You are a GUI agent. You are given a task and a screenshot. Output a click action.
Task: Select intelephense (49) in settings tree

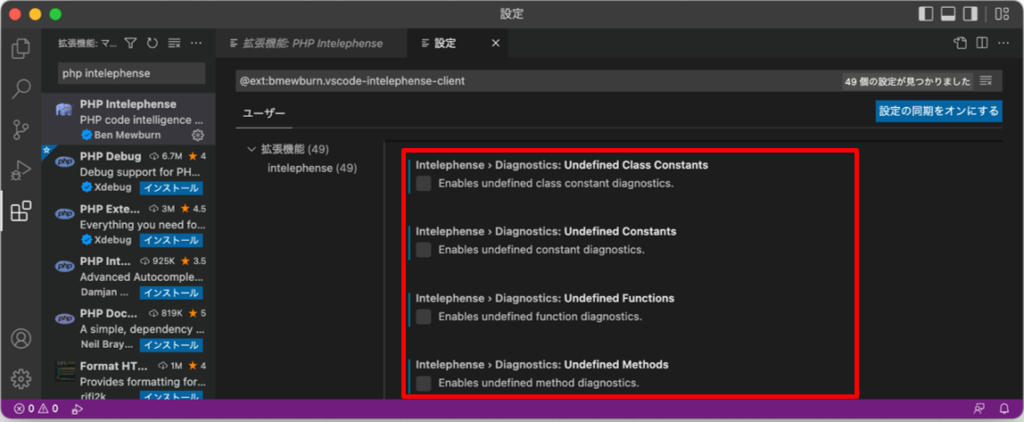click(312, 168)
